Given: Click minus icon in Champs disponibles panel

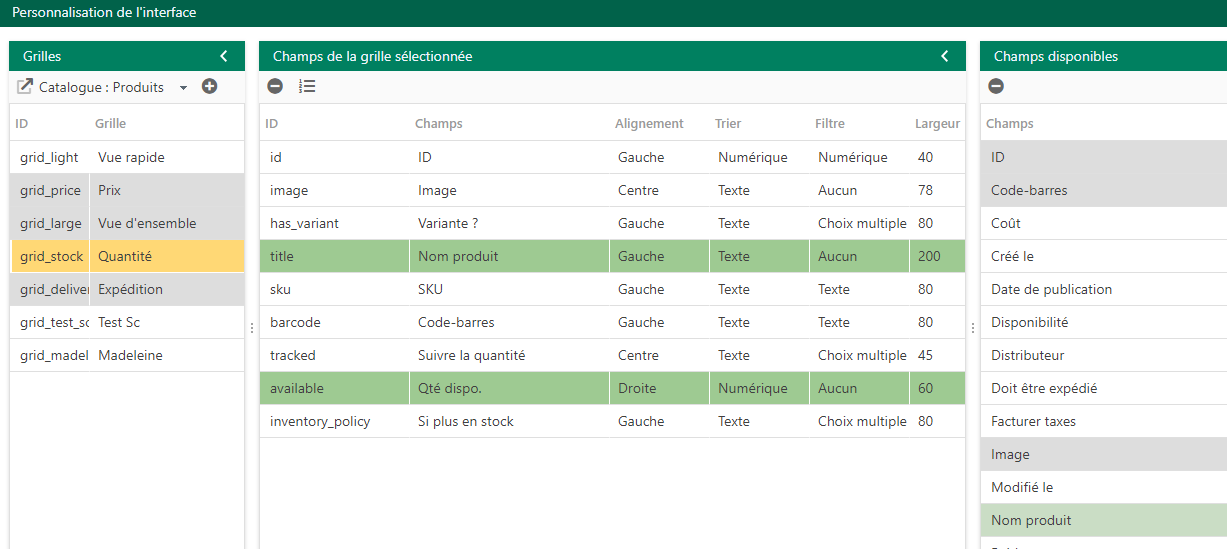Looking at the screenshot, I should click(996, 86).
